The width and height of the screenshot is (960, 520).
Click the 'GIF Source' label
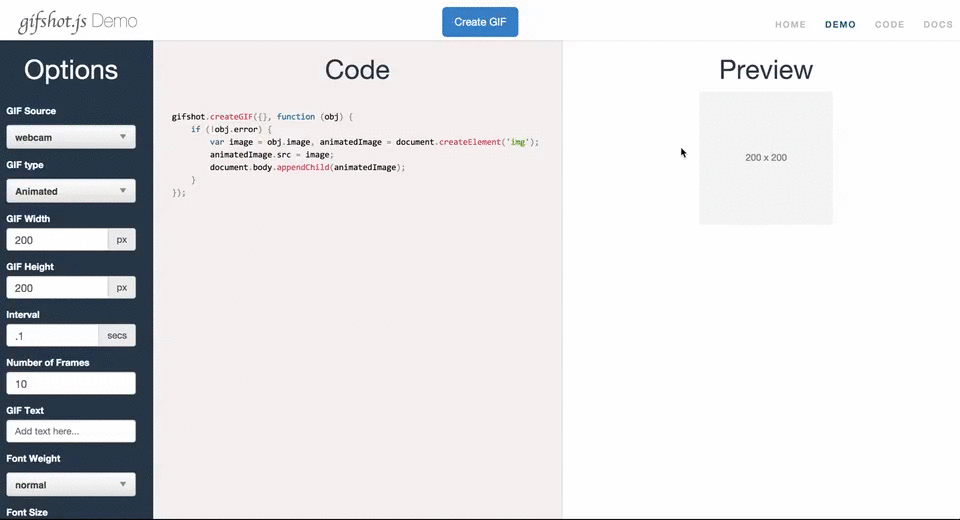click(31, 111)
